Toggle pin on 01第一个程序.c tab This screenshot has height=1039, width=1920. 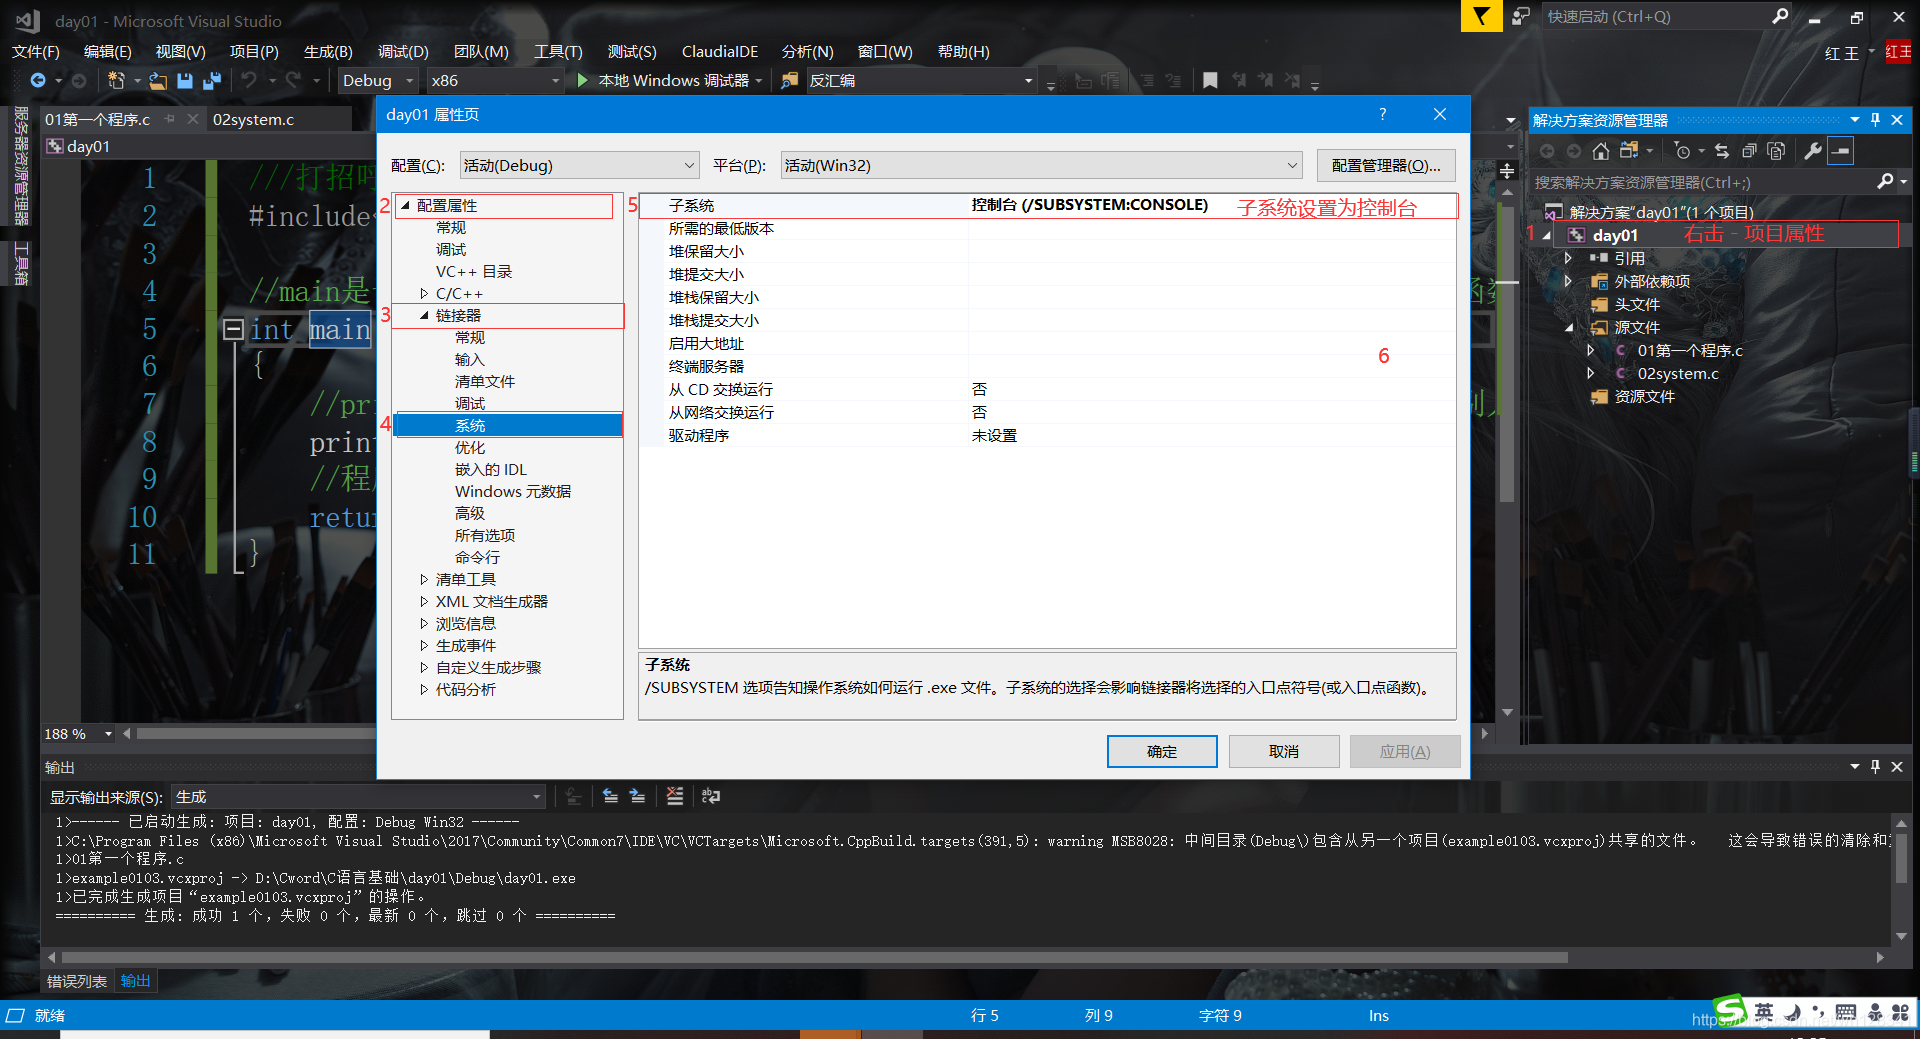click(x=170, y=119)
